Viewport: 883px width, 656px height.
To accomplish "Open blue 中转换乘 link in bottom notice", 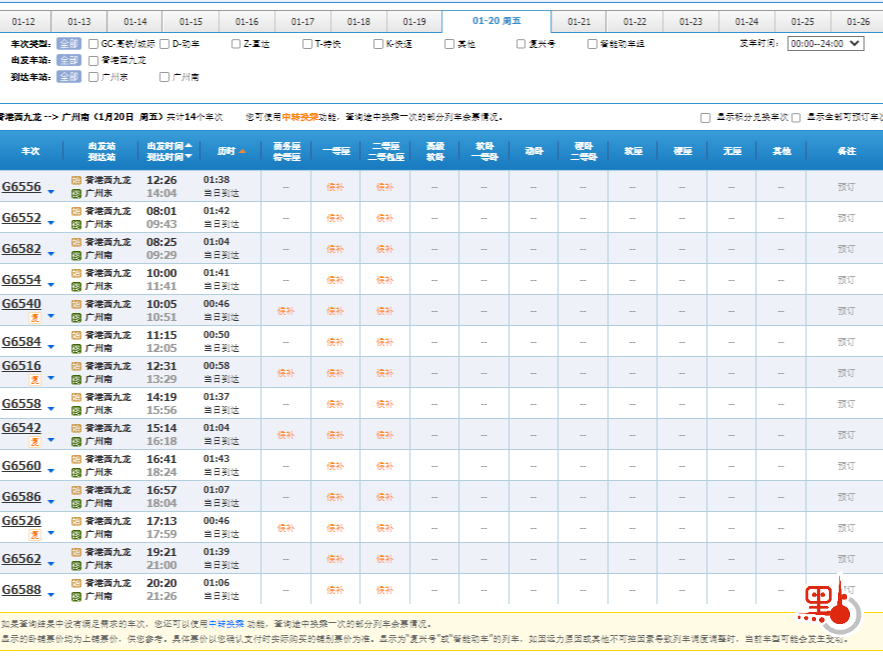I will tap(226, 624).
